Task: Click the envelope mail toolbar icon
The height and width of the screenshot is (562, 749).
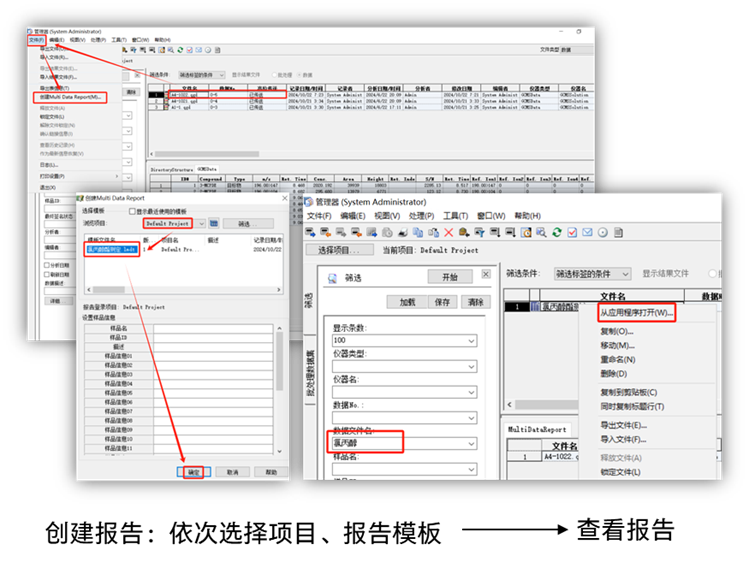Action: [x=587, y=232]
